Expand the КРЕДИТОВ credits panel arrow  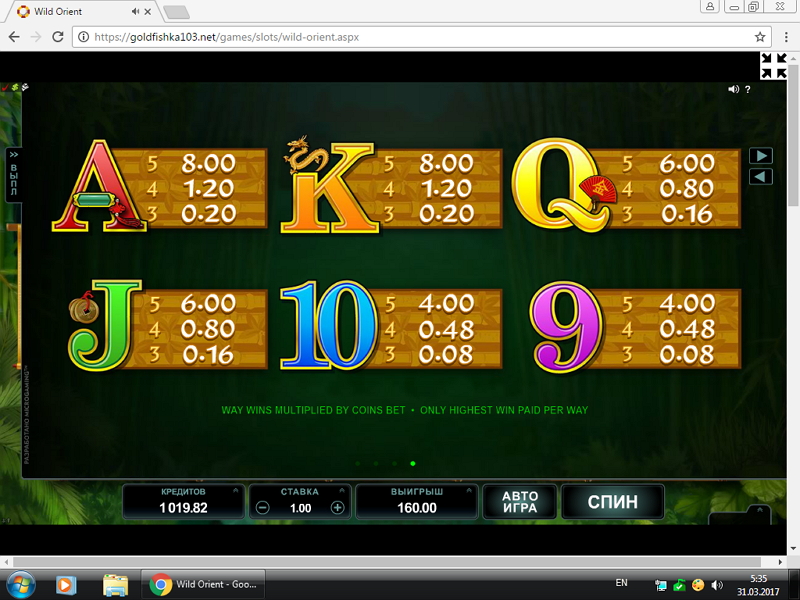coord(236,492)
